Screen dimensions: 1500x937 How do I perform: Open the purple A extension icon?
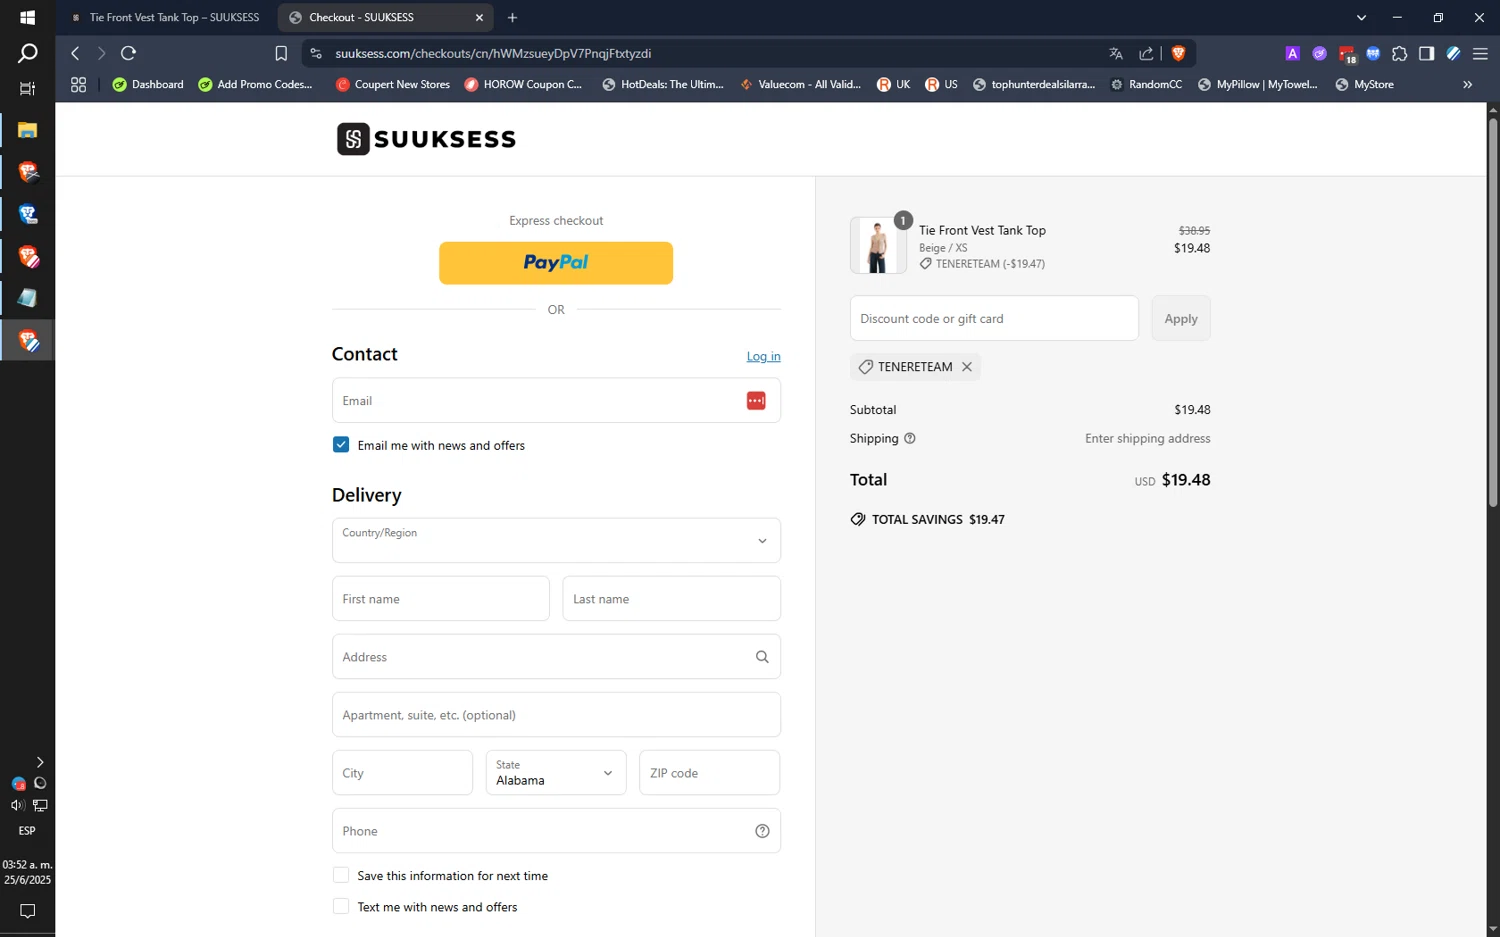coord(1292,54)
